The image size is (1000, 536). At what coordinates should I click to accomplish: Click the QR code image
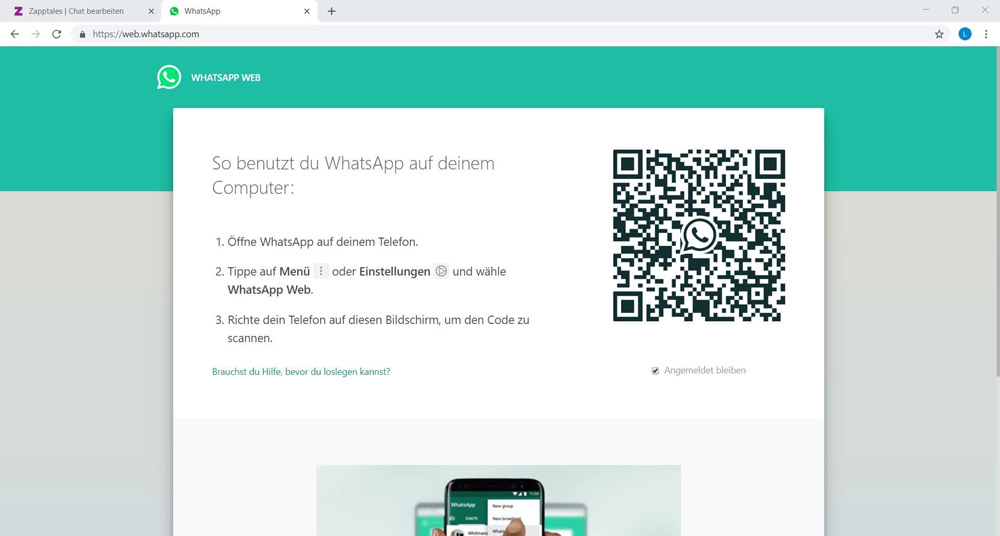699,235
